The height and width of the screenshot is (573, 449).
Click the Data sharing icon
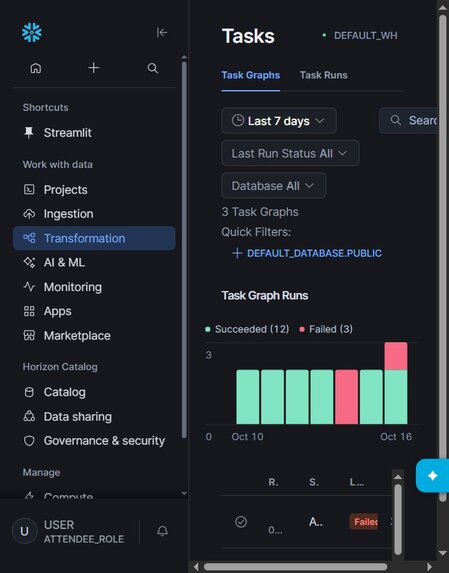[x=29, y=416]
